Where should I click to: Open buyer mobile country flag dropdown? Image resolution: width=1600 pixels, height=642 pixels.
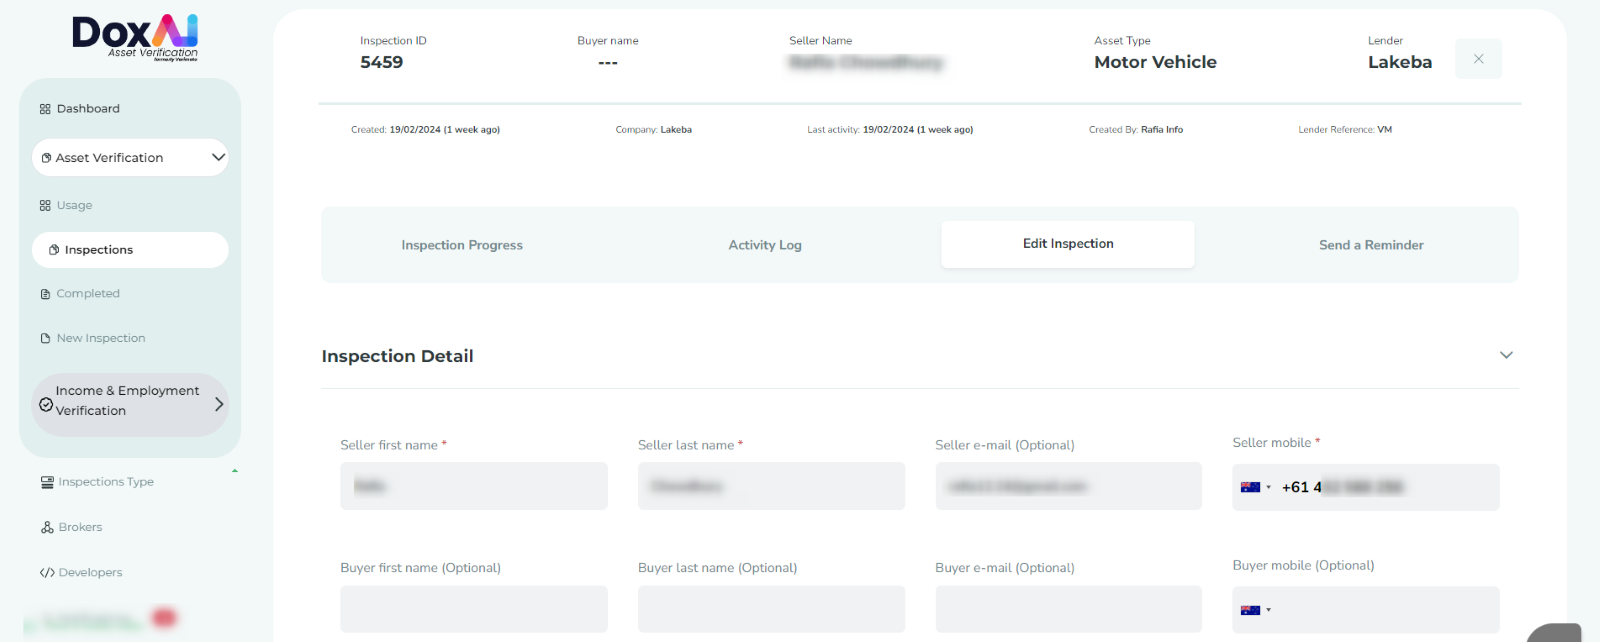1255,610
